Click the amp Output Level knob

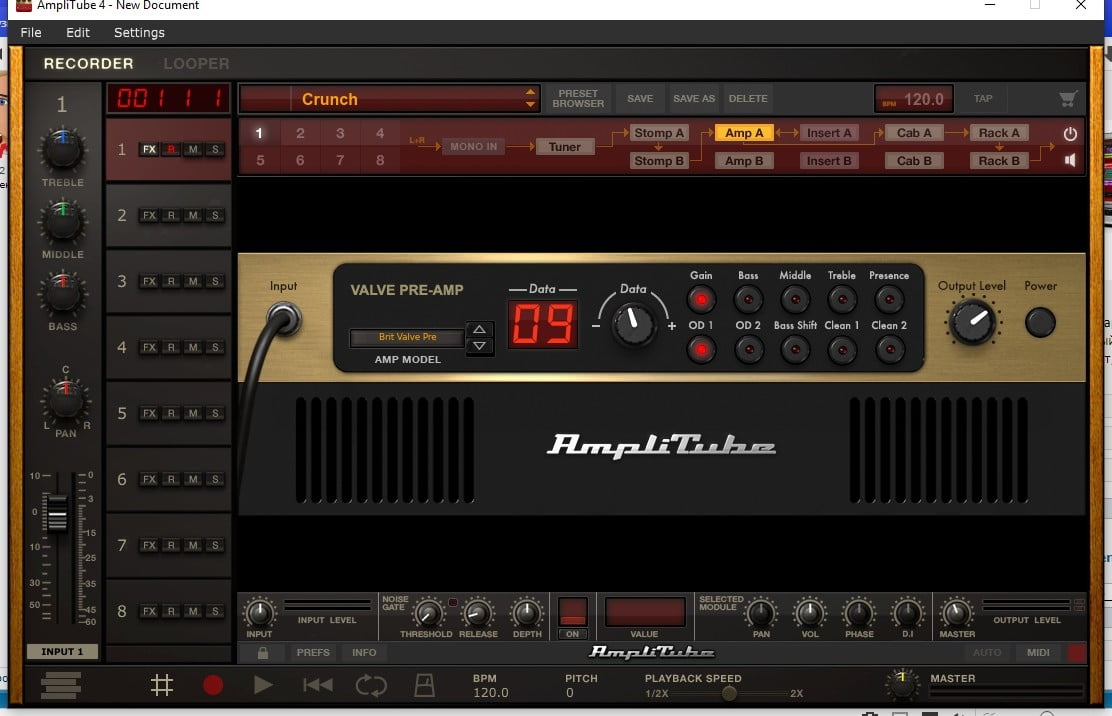972,321
